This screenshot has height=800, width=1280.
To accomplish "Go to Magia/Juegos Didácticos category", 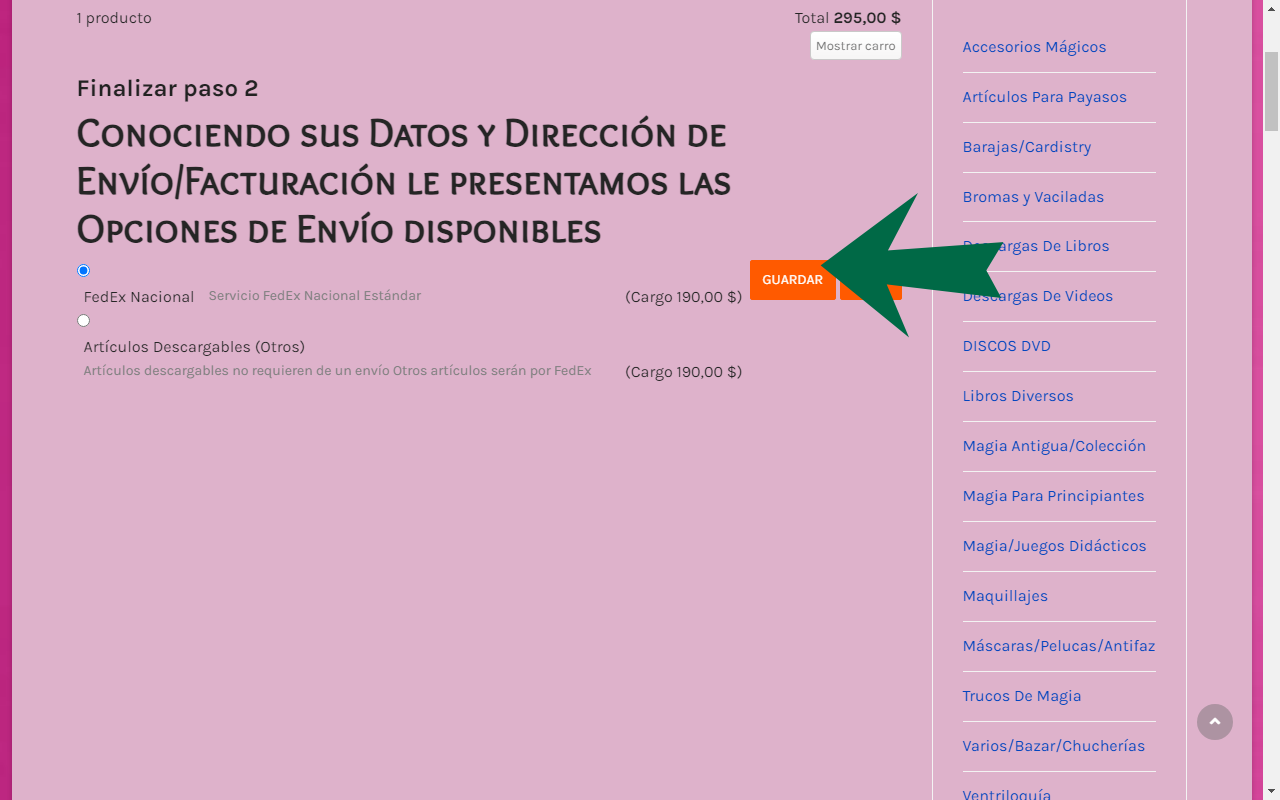I will click(1054, 546).
